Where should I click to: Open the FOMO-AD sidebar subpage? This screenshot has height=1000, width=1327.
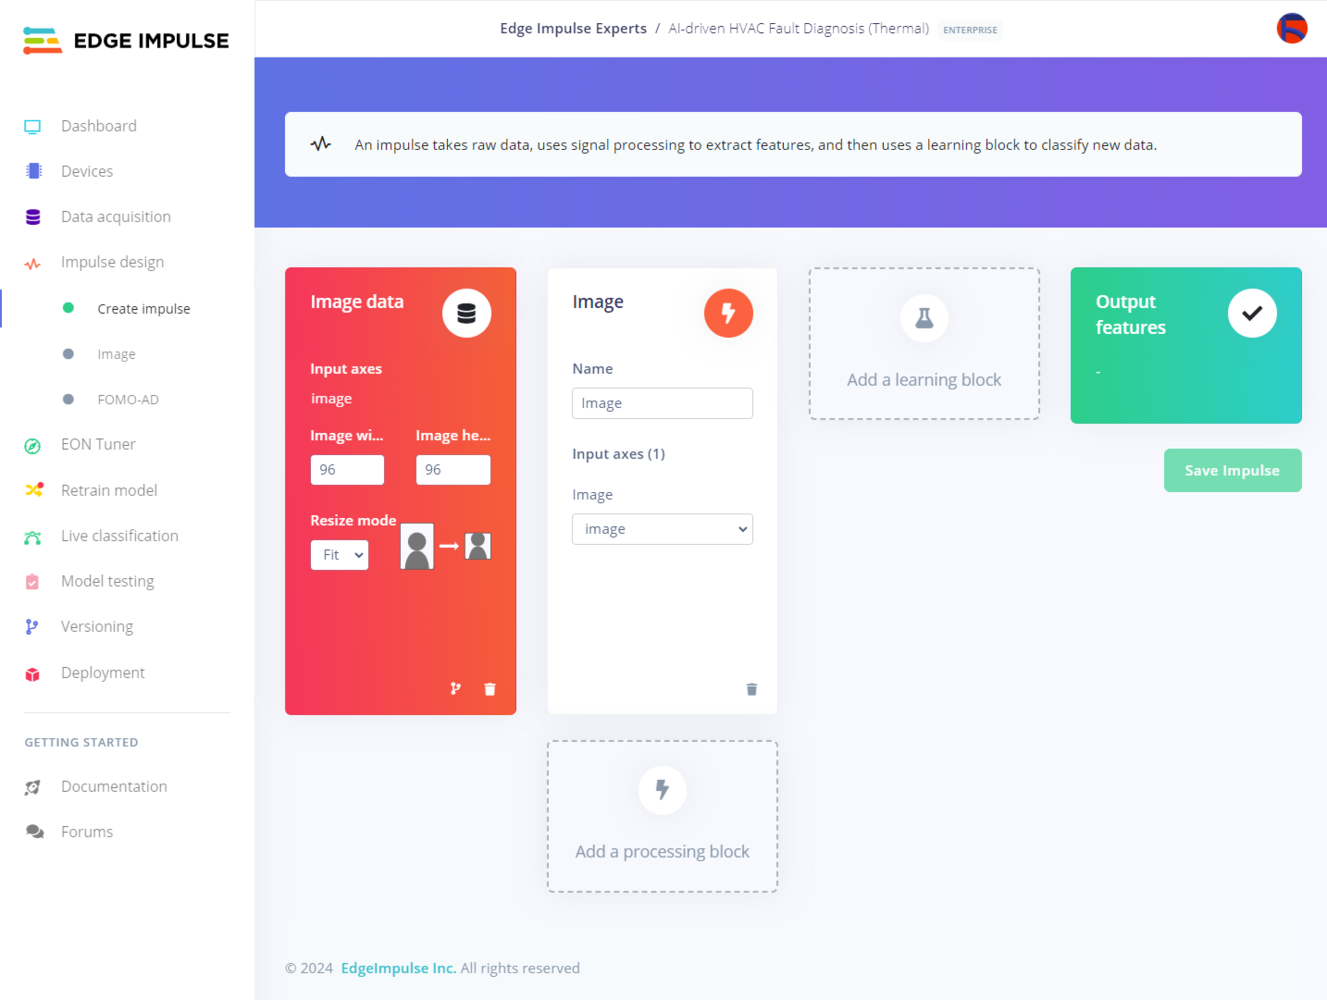pos(128,399)
